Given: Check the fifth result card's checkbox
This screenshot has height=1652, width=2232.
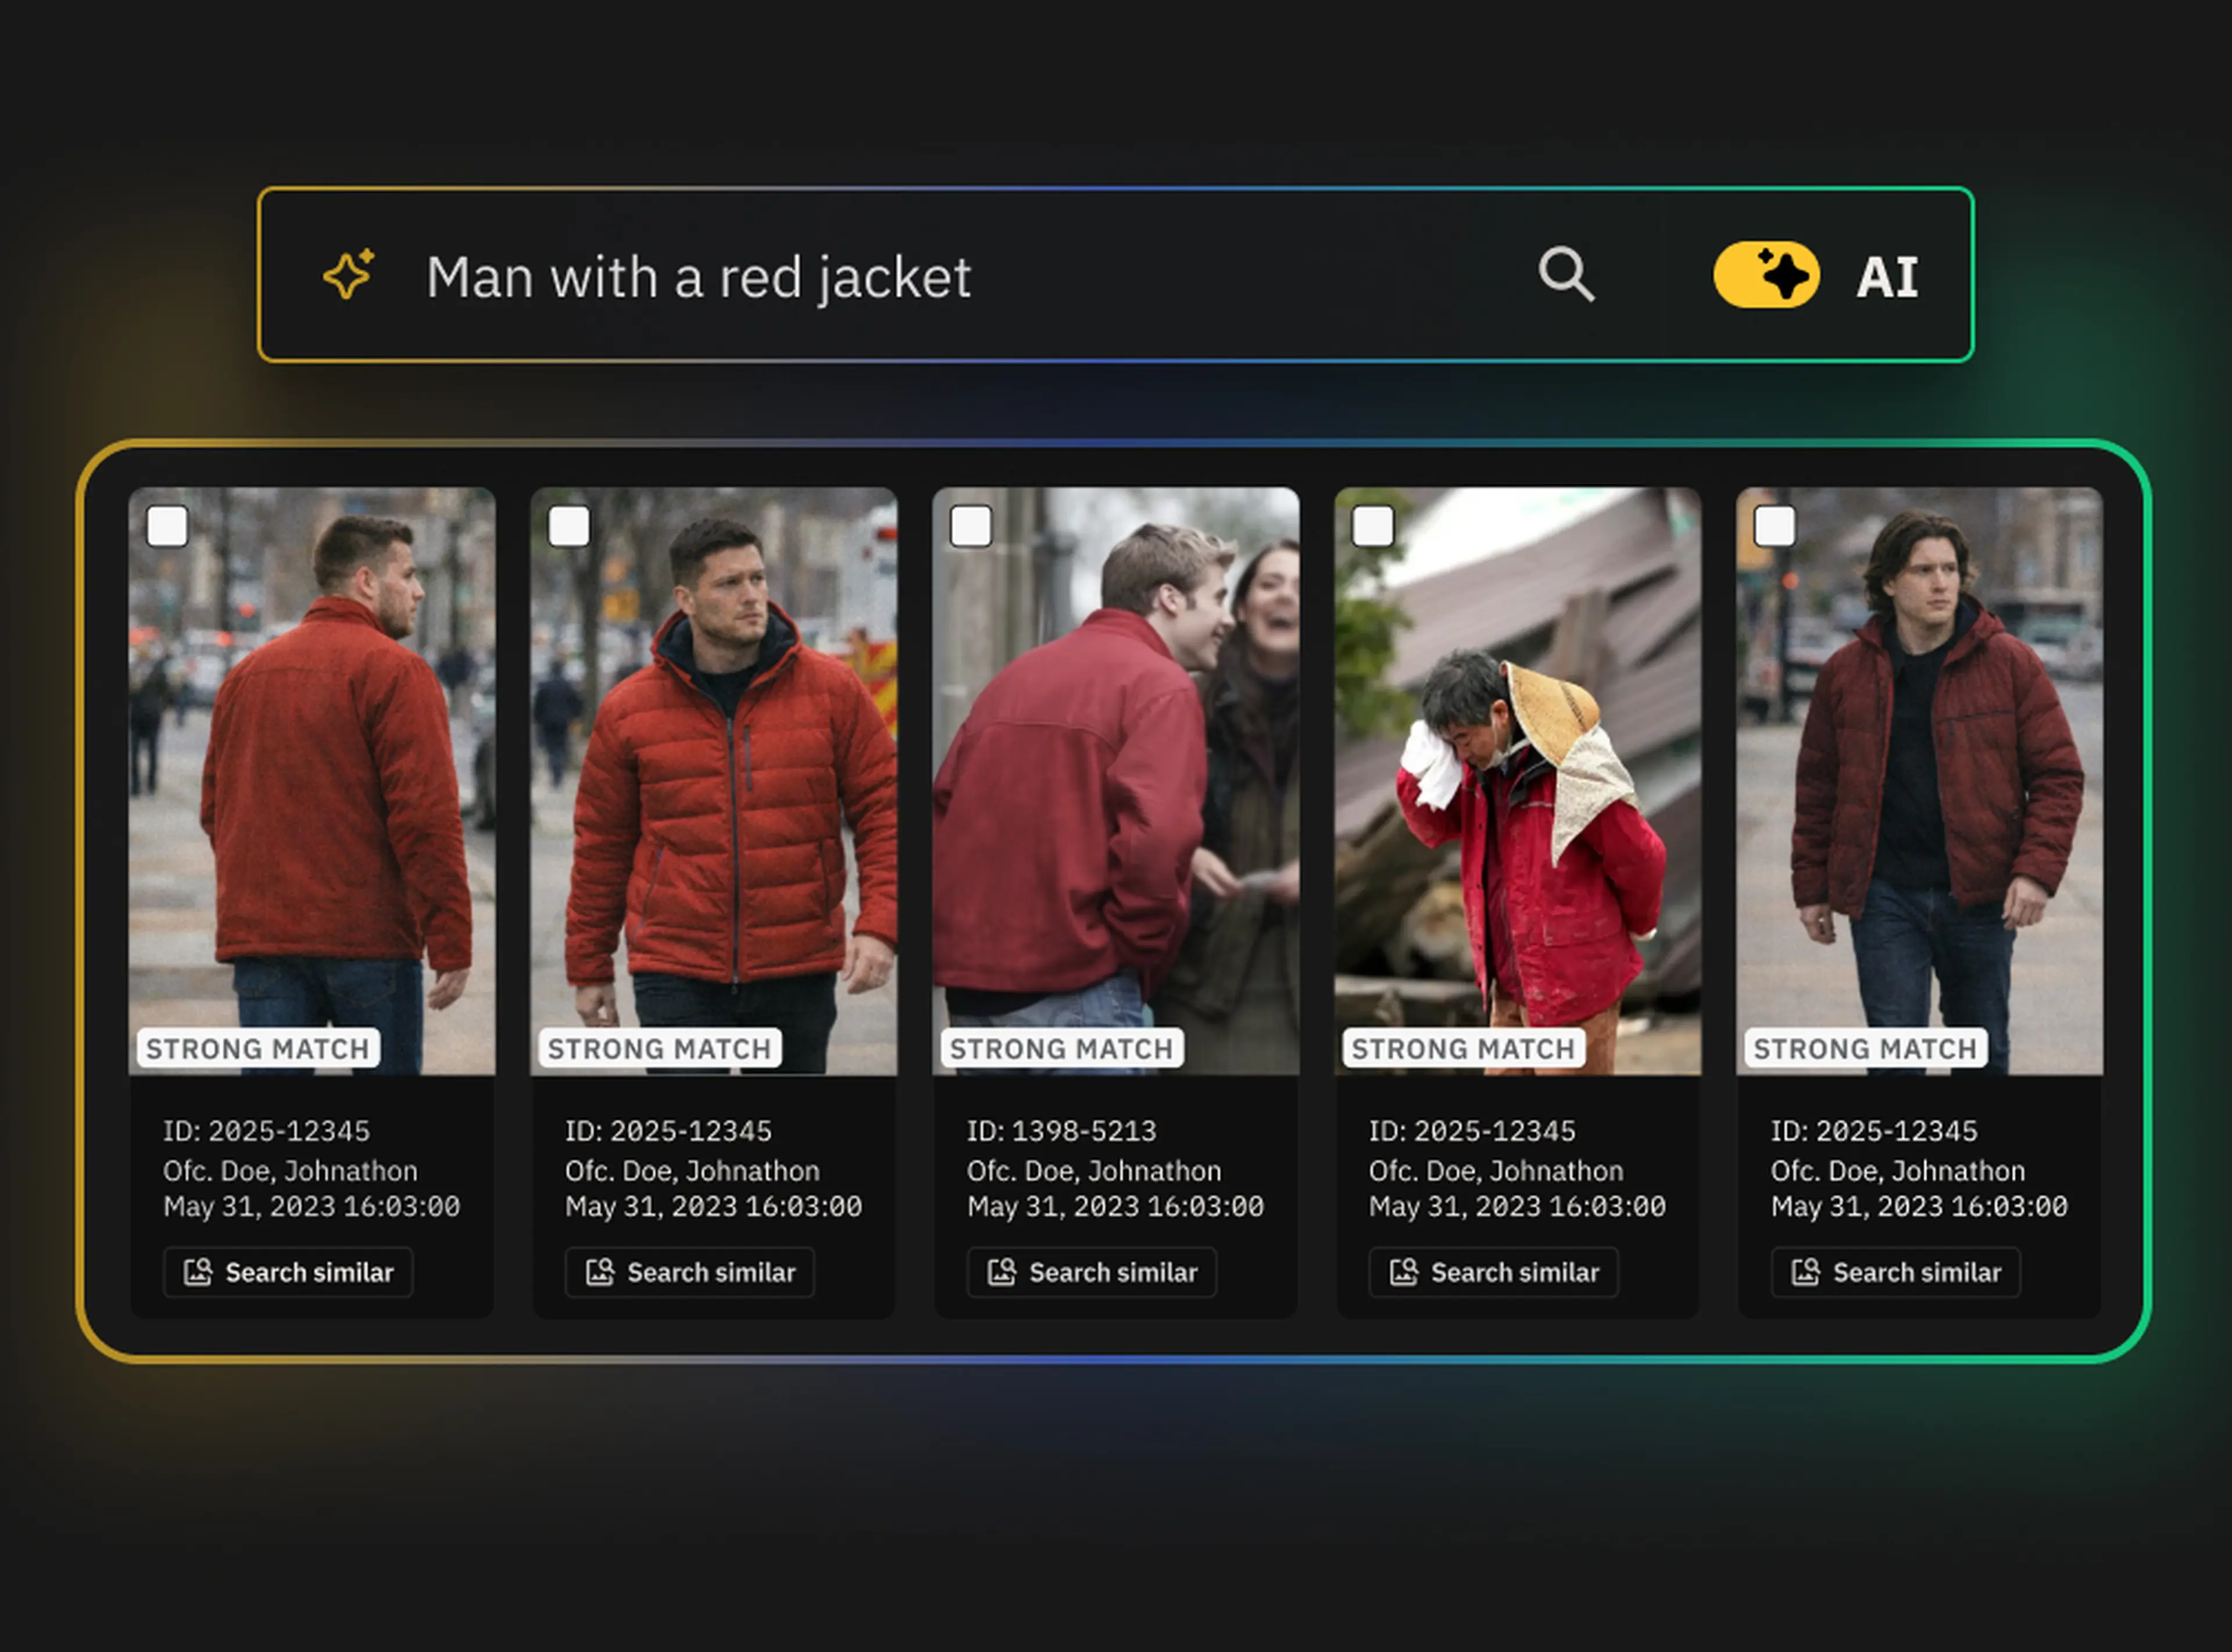Looking at the screenshot, I should 1775,526.
